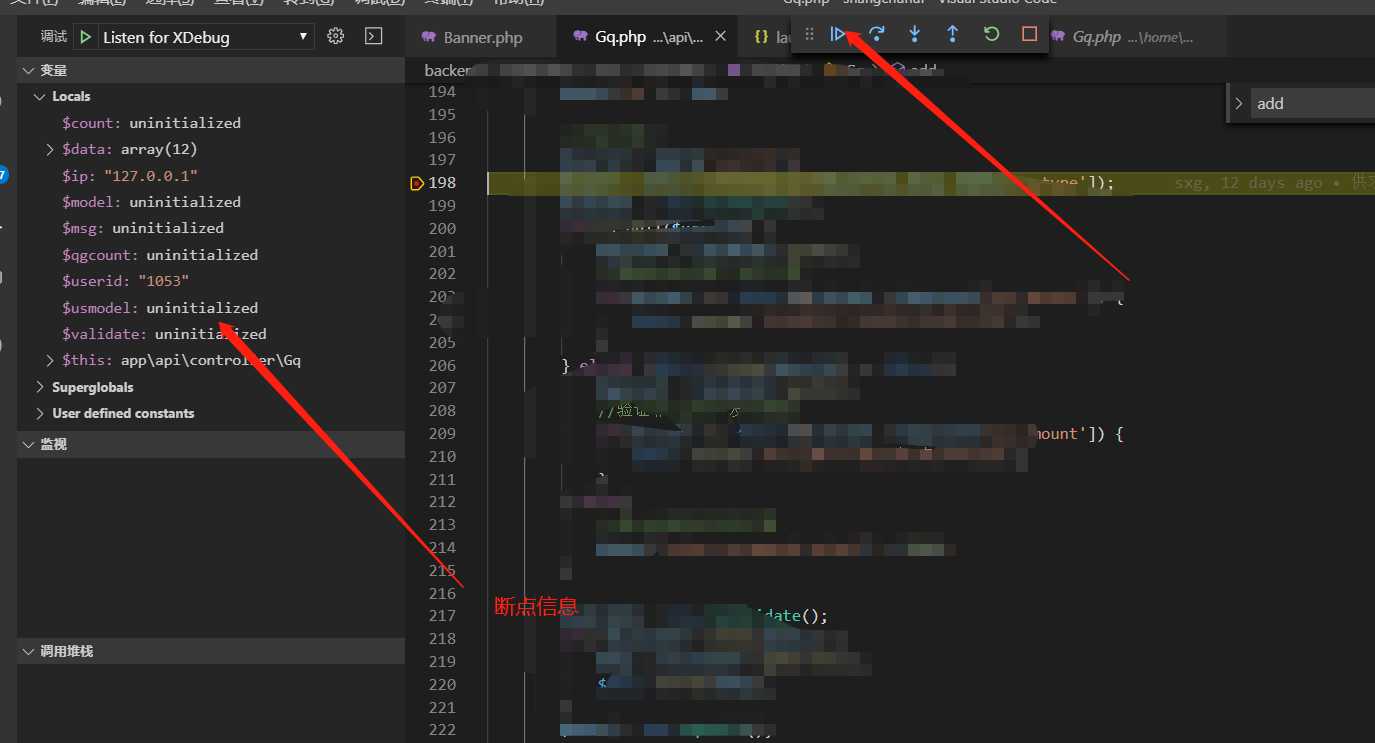1375x743 pixels.
Task: Select the $count variable row
Action: tap(211, 123)
